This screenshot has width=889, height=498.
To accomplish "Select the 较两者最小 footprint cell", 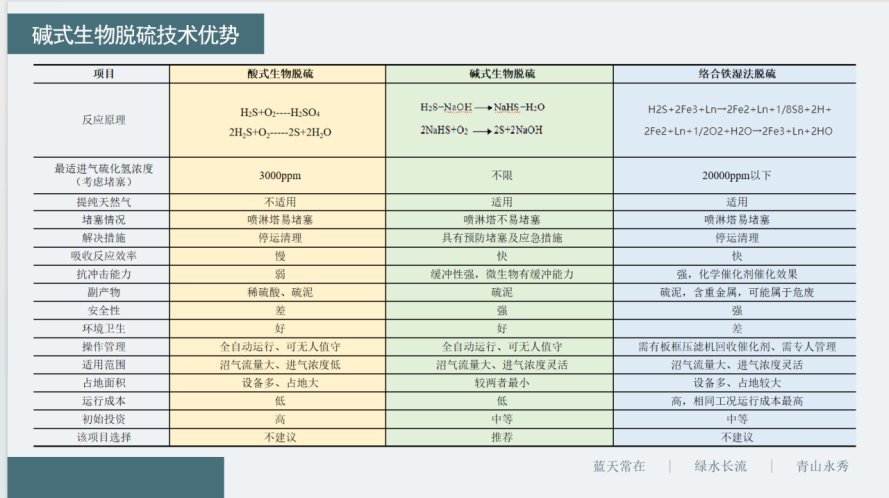I will tap(500, 383).
